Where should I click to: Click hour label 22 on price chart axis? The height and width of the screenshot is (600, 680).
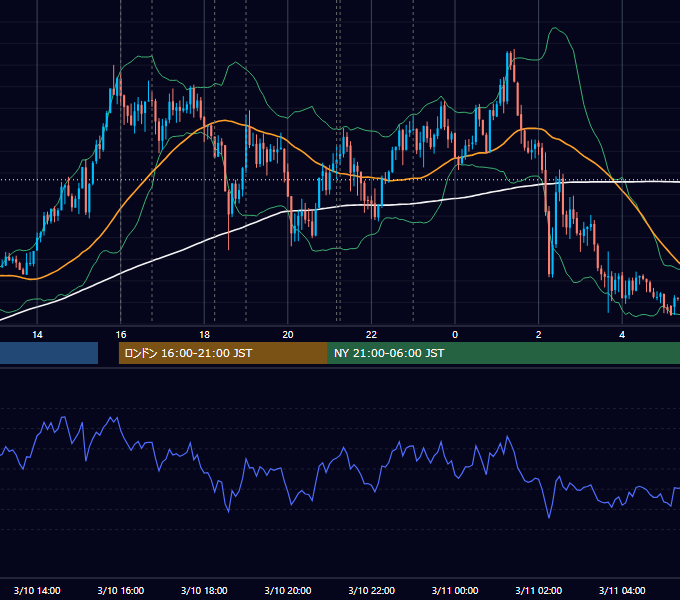pyautogui.click(x=371, y=335)
